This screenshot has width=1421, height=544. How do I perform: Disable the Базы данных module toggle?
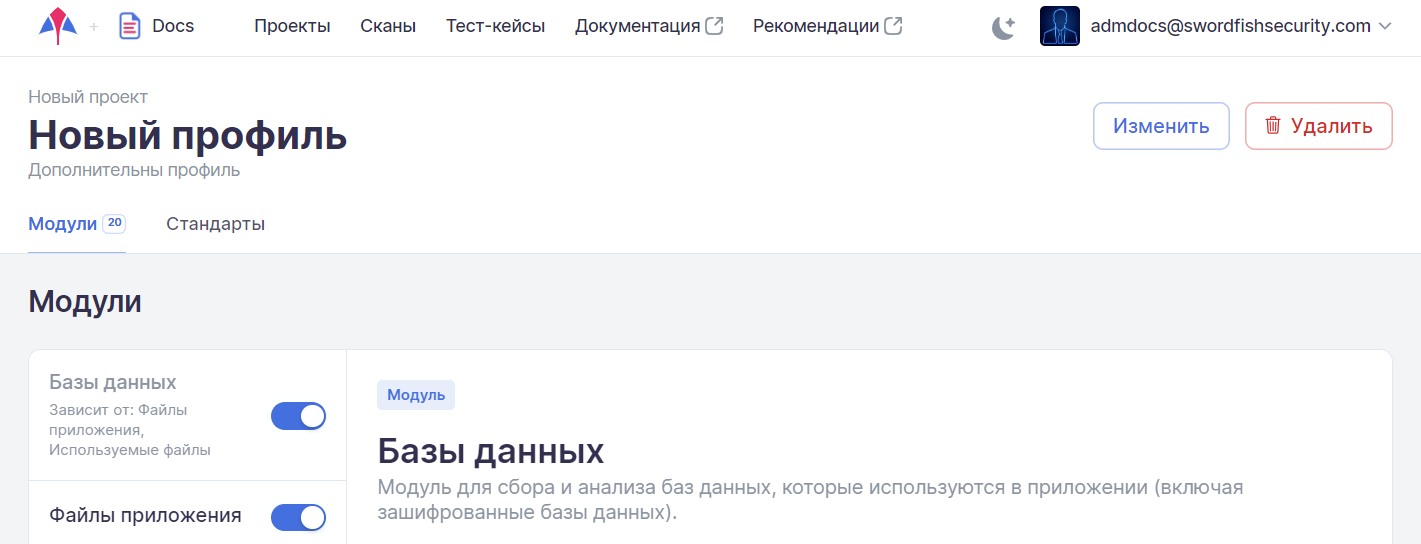tap(298, 416)
